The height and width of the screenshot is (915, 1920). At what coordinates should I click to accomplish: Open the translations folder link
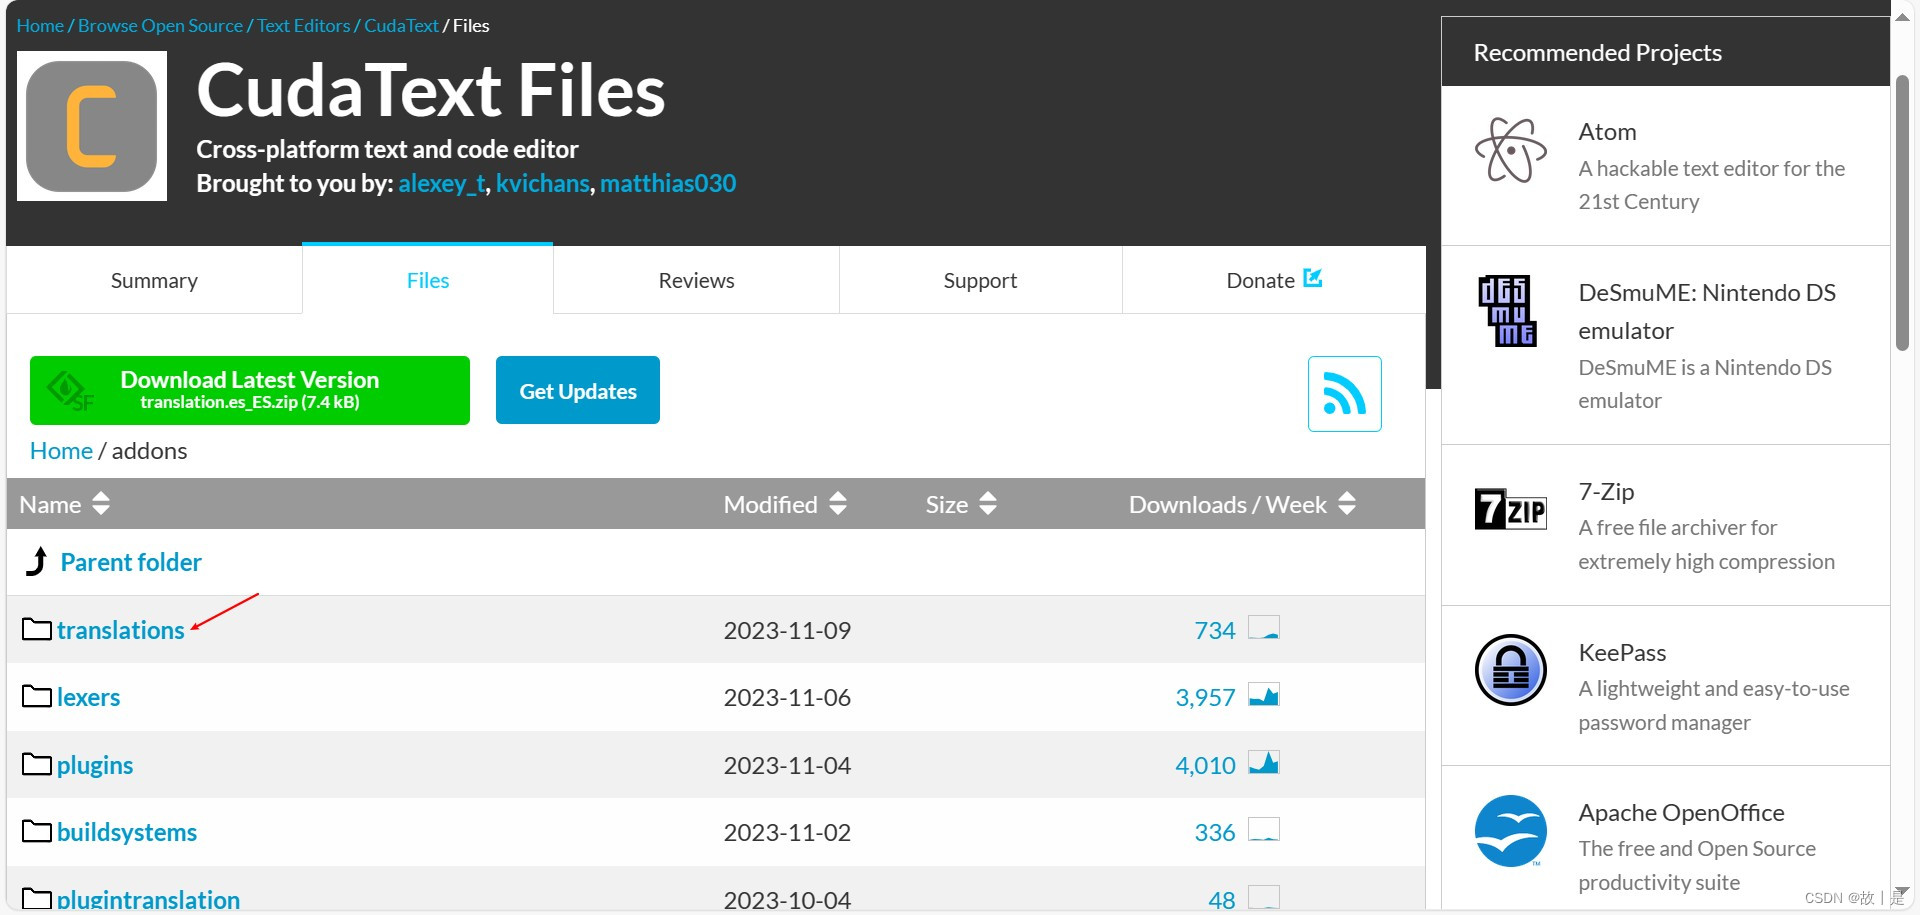[x=121, y=630]
